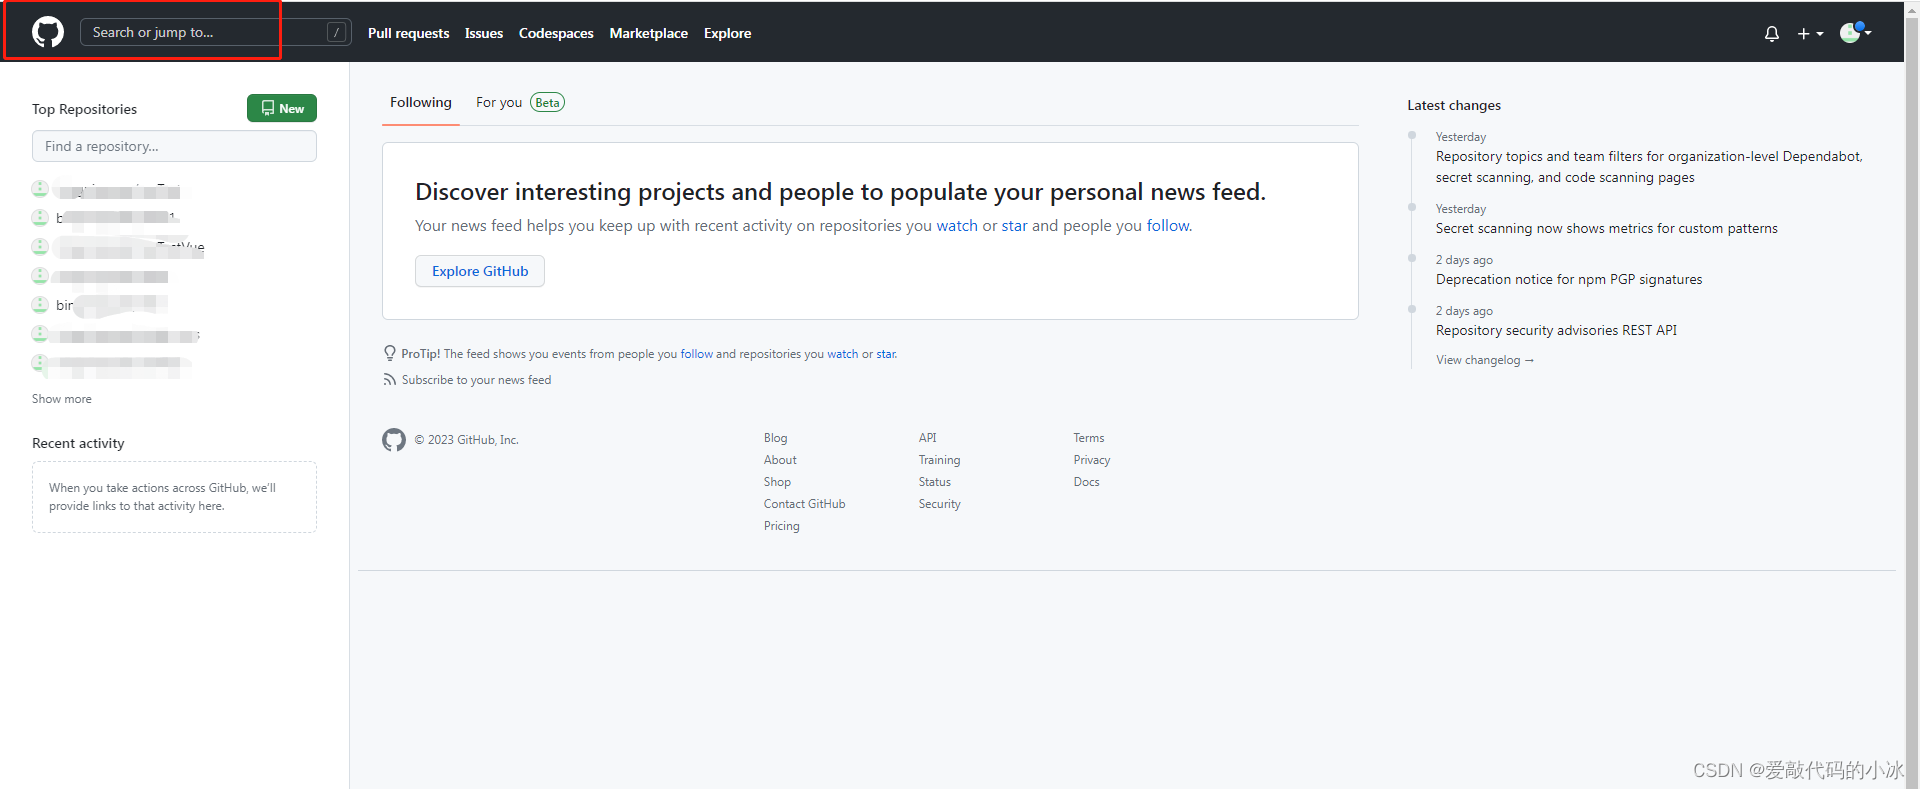1920x789 pixels.
Task: Click the GitHub Octocat logo in header
Action: point(48,32)
